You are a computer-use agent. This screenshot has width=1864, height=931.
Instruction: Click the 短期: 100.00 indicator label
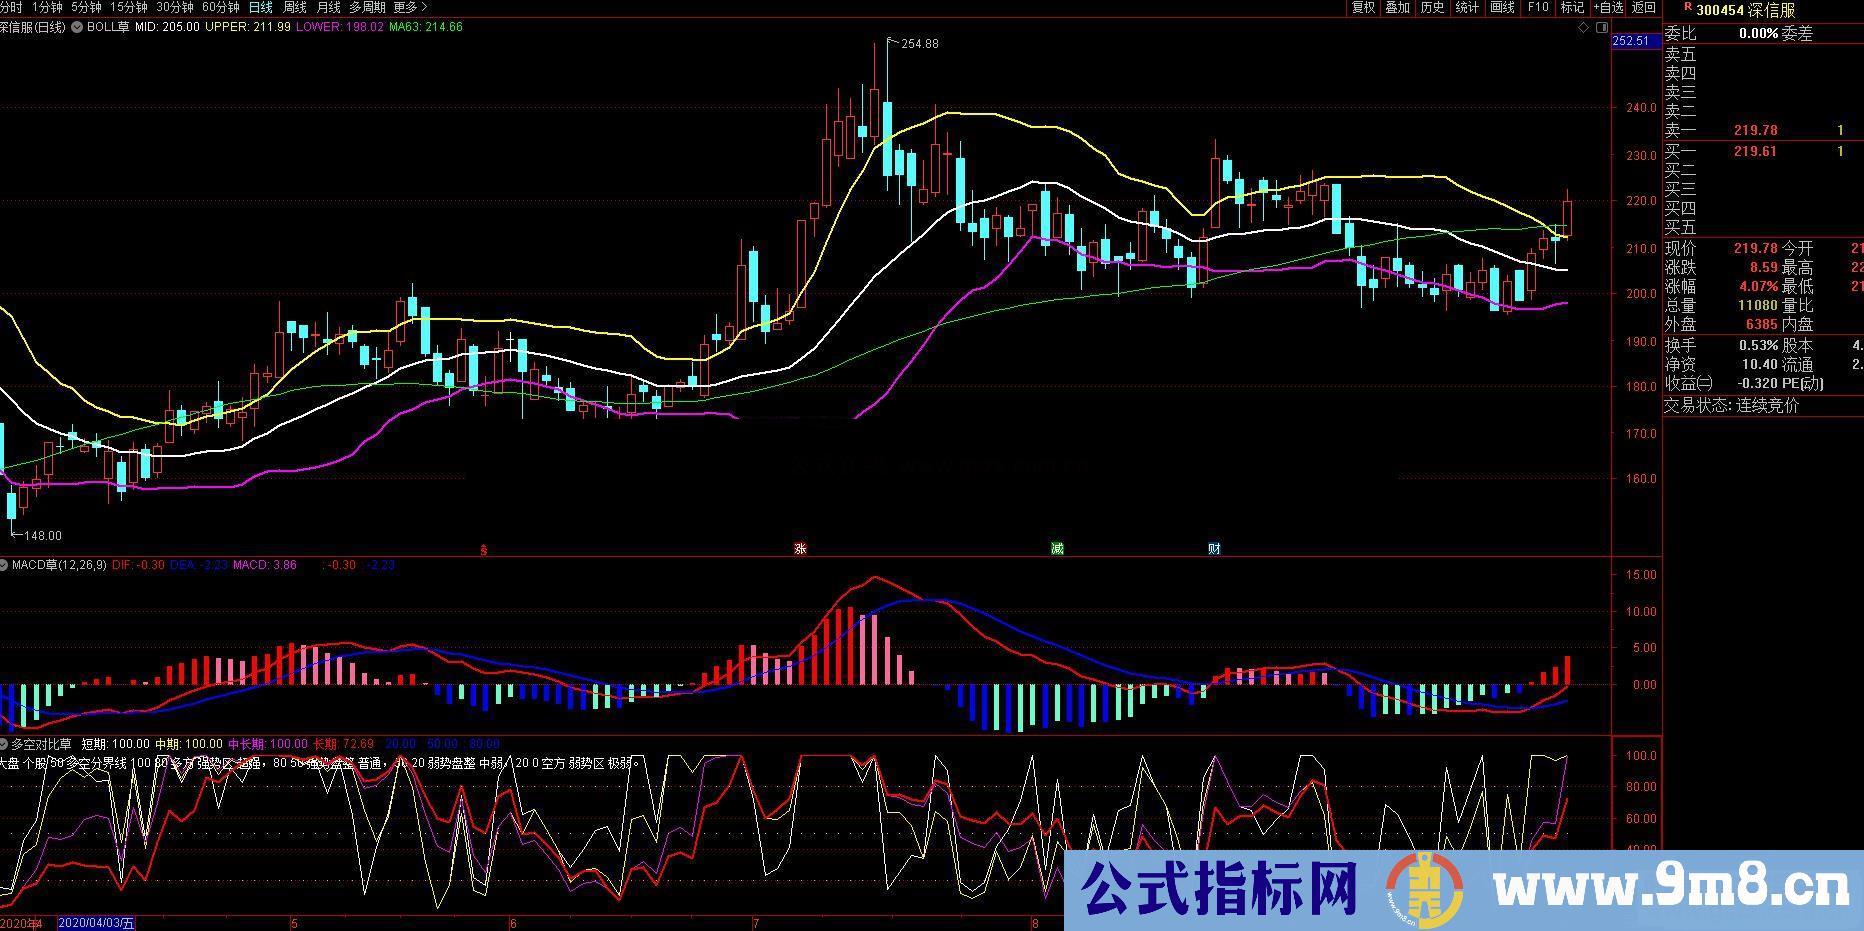pyautogui.click(x=115, y=744)
